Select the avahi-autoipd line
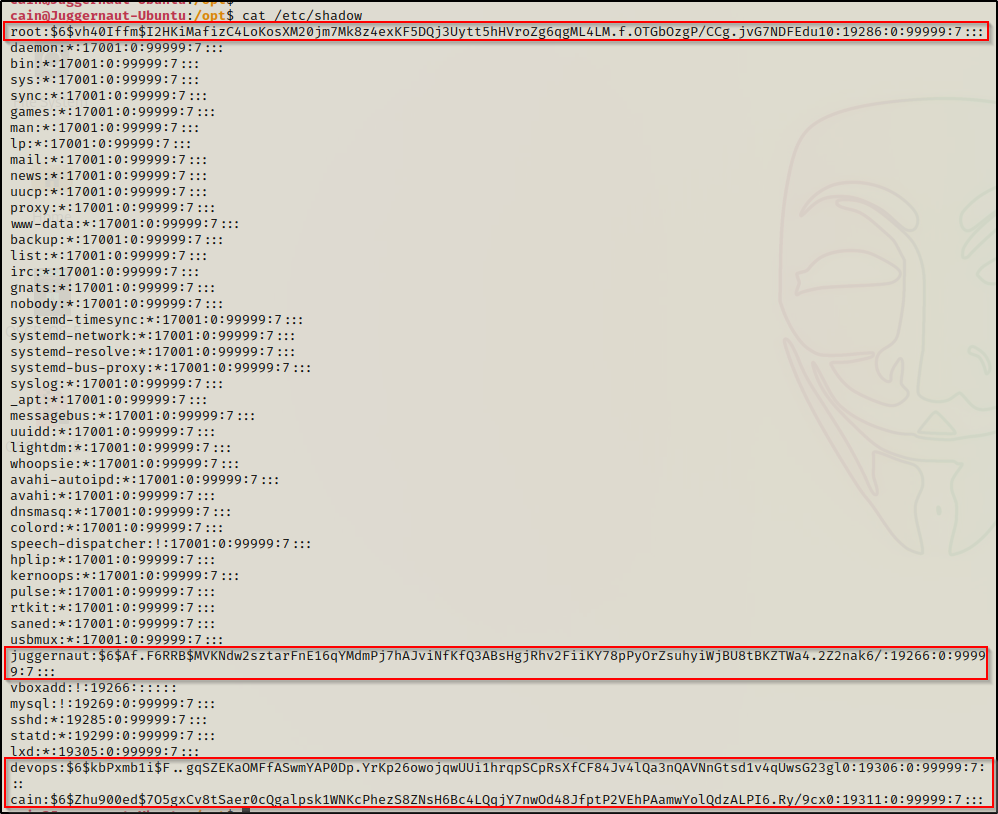Image resolution: width=998 pixels, height=814 pixels. coord(144,479)
